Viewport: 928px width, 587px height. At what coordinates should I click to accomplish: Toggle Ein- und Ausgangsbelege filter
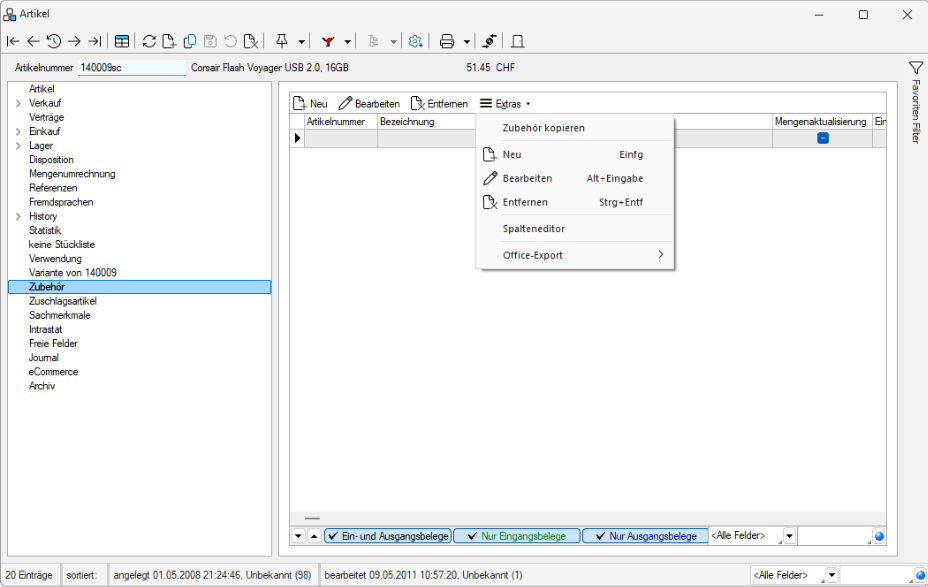pos(388,536)
